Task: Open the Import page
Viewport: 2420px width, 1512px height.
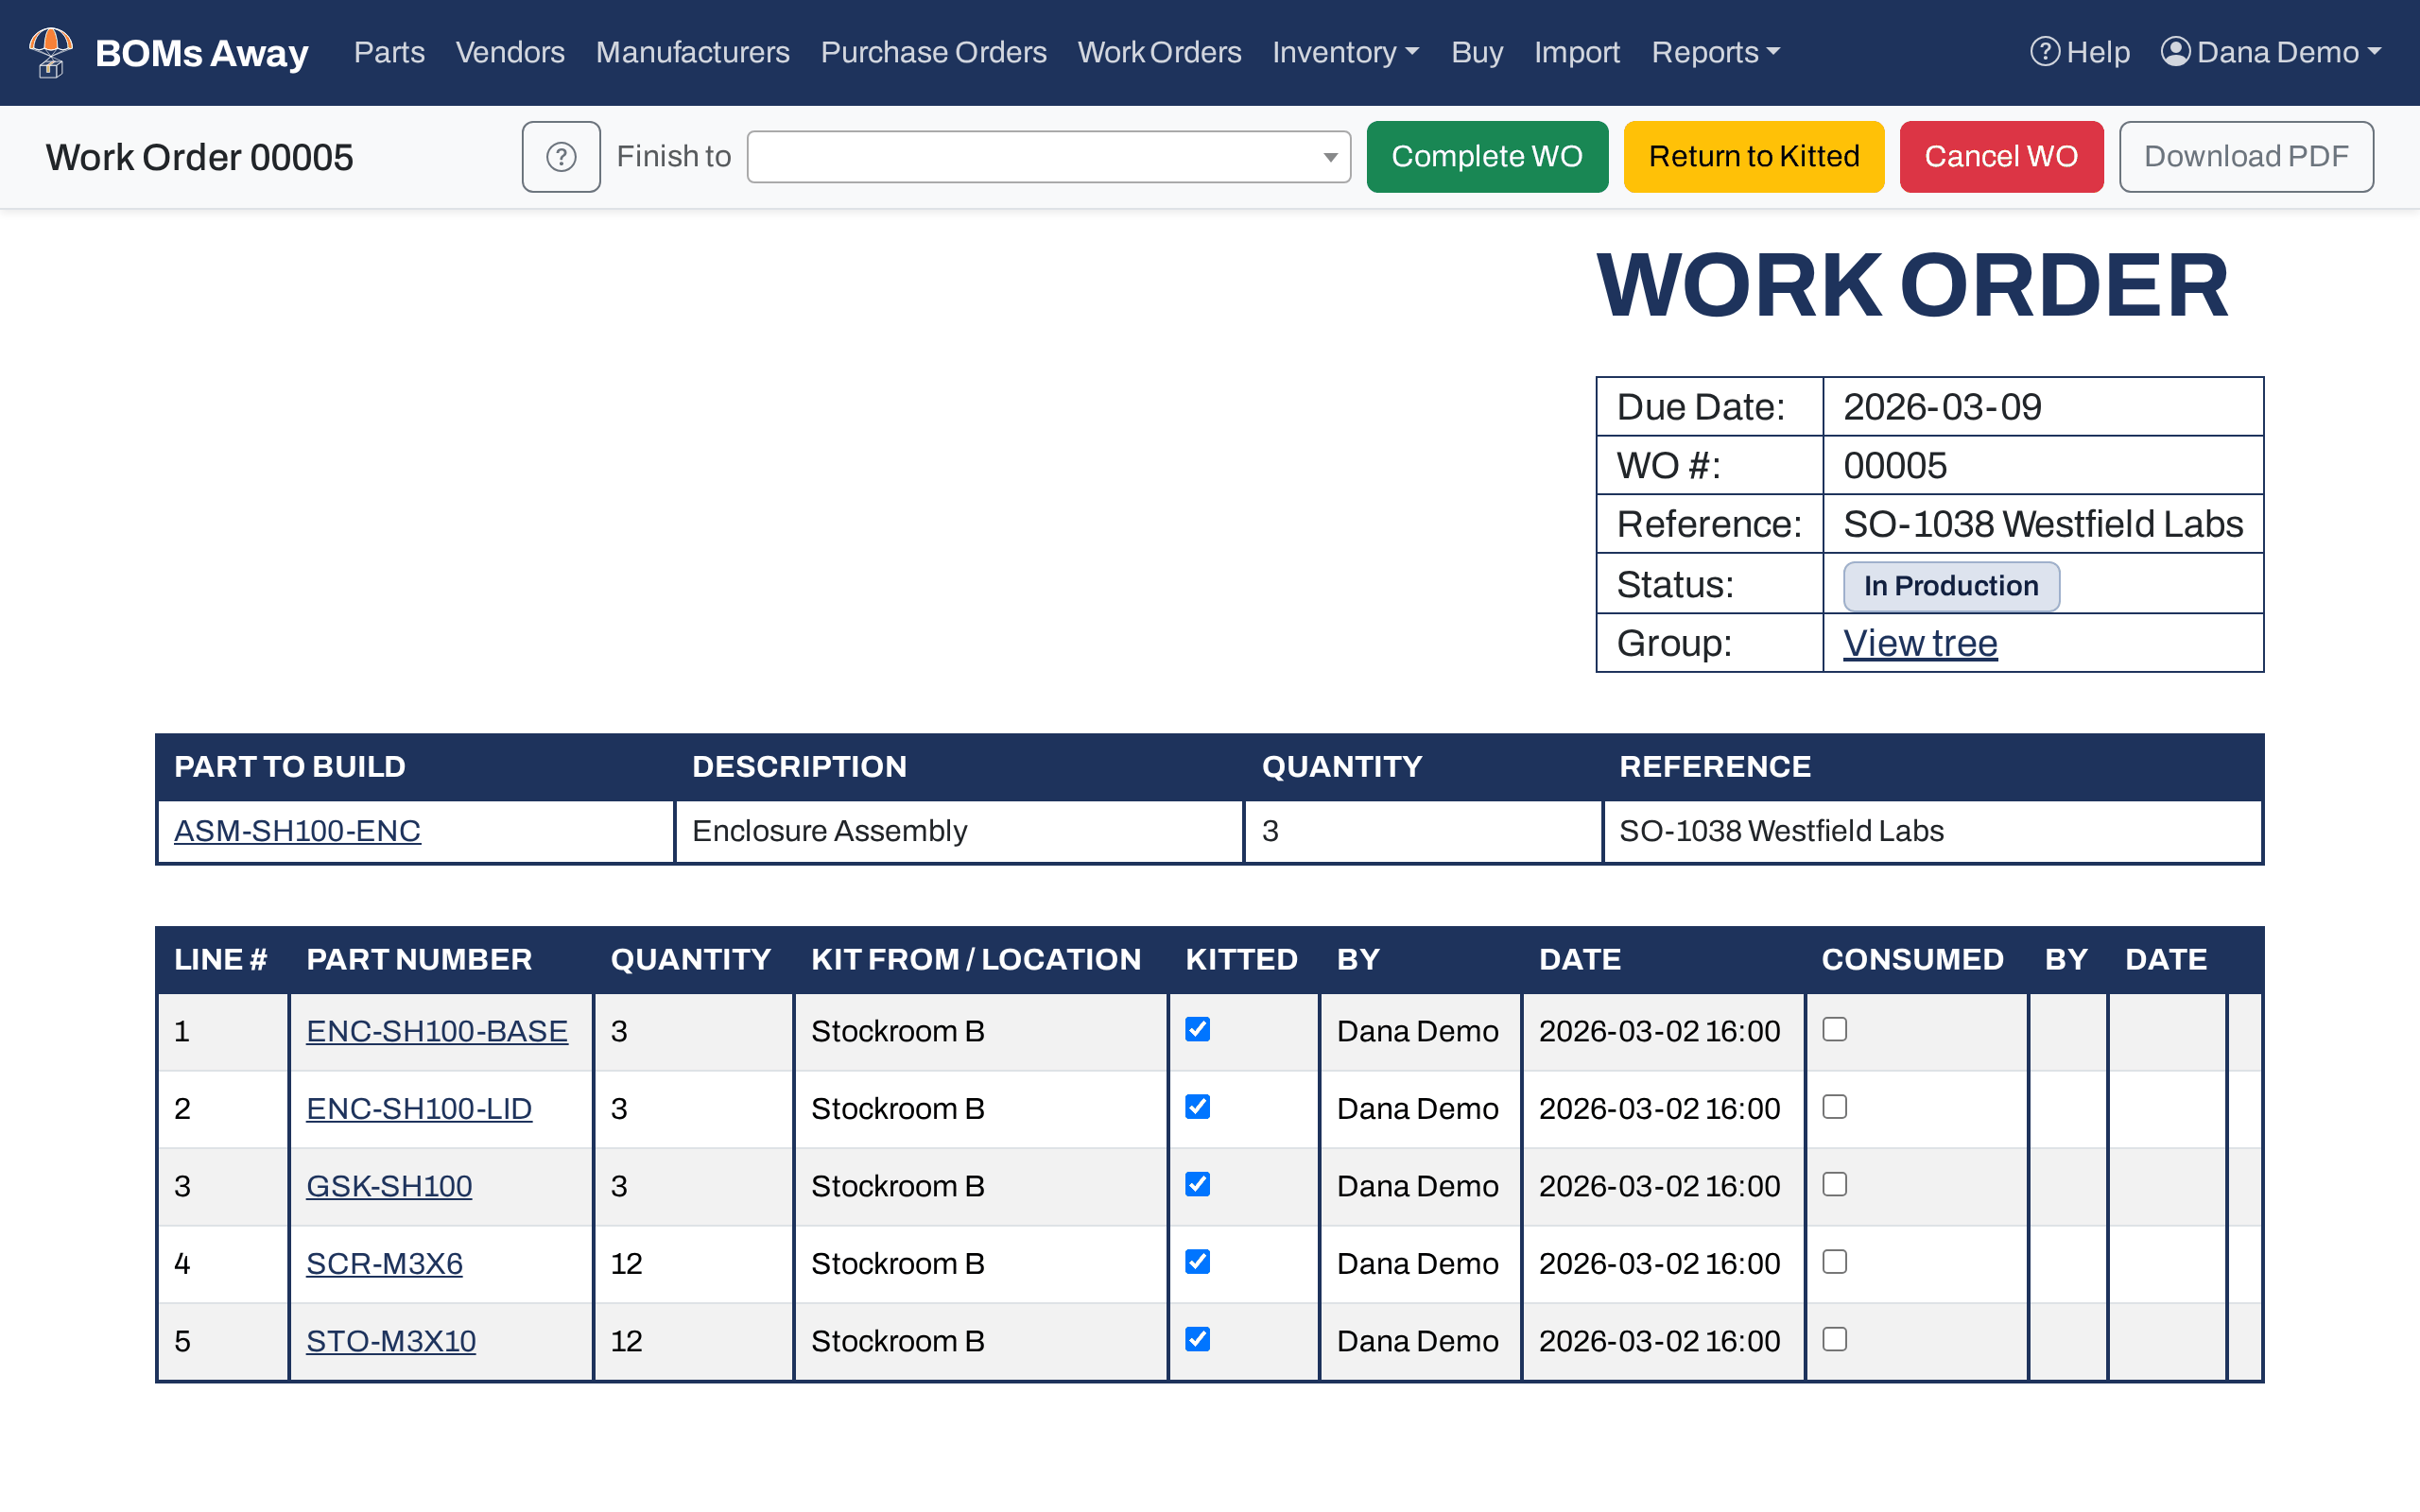Action: coord(1577,52)
